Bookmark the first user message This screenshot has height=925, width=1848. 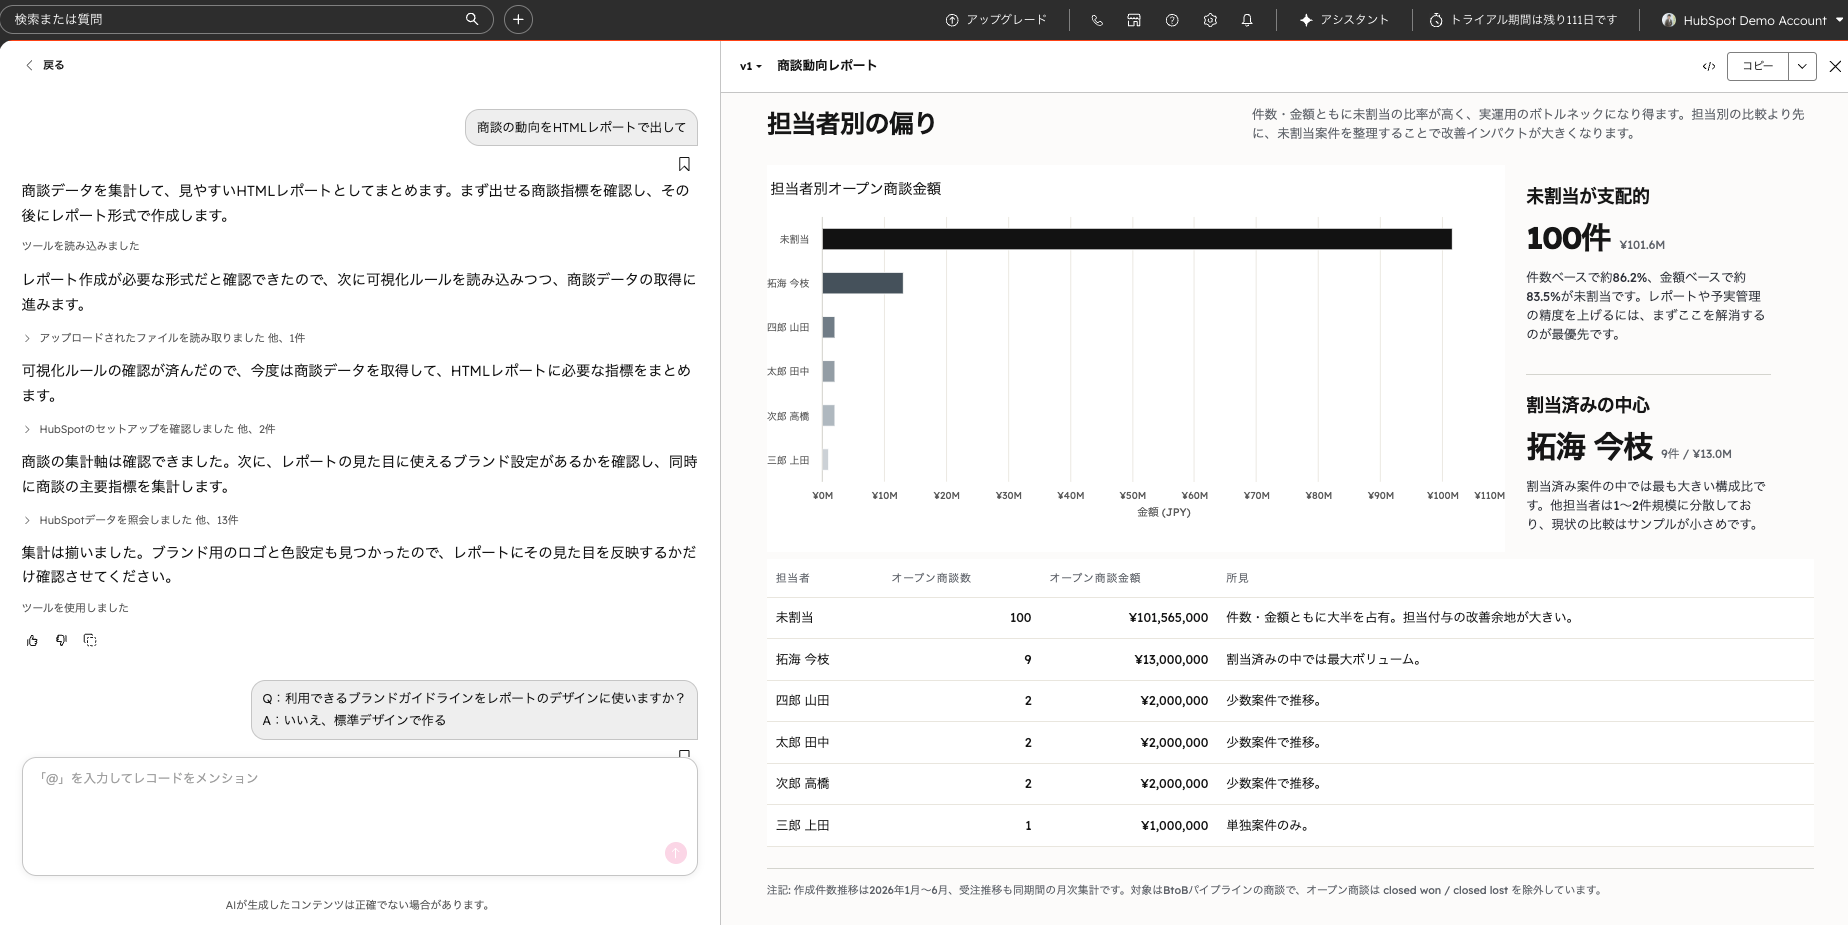tap(684, 164)
